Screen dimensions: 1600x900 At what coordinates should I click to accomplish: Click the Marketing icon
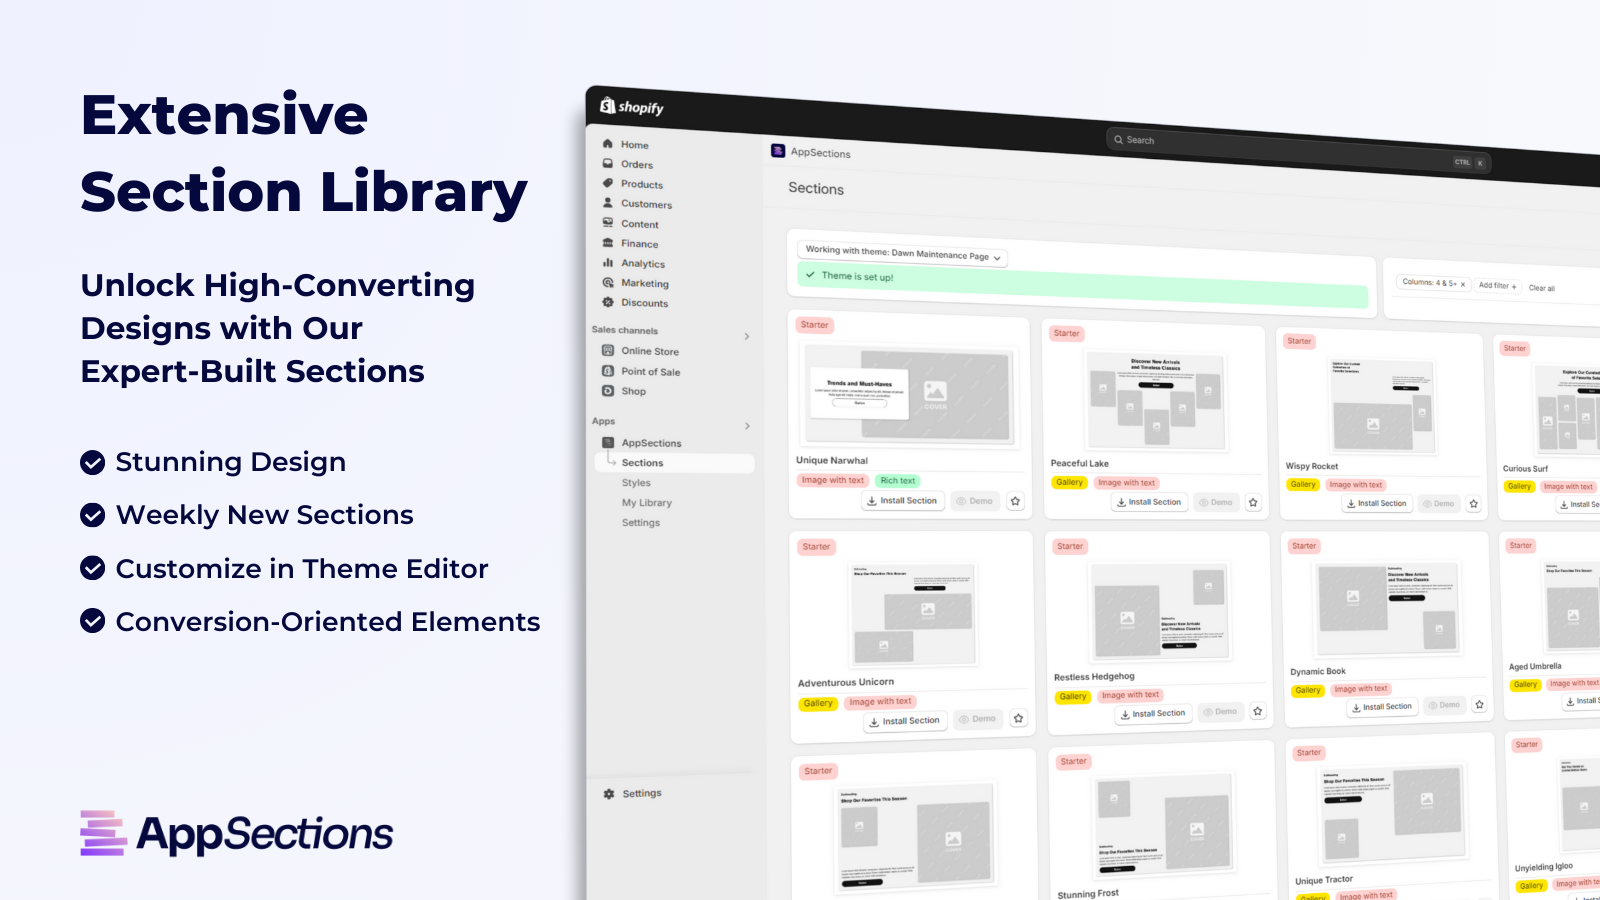(x=608, y=283)
